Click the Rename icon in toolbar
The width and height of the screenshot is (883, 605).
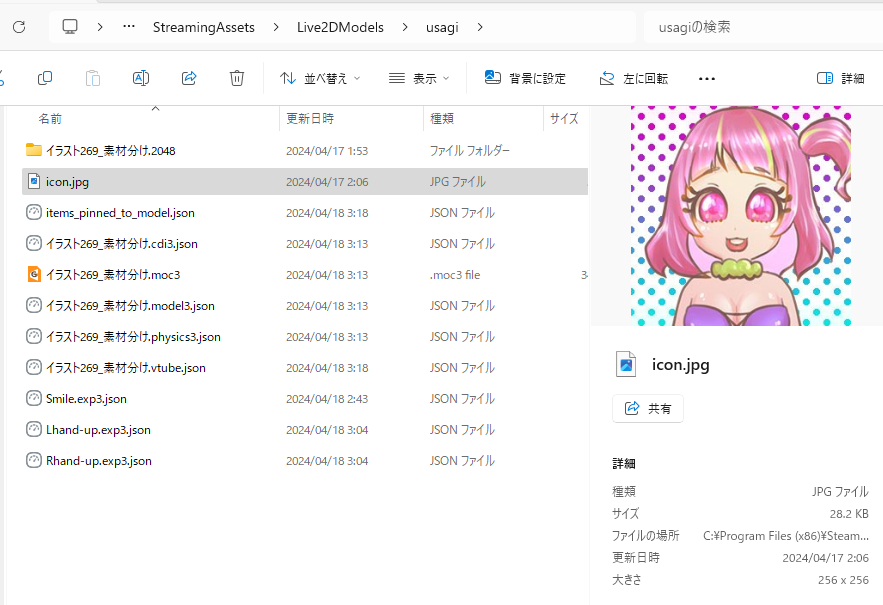pos(141,78)
